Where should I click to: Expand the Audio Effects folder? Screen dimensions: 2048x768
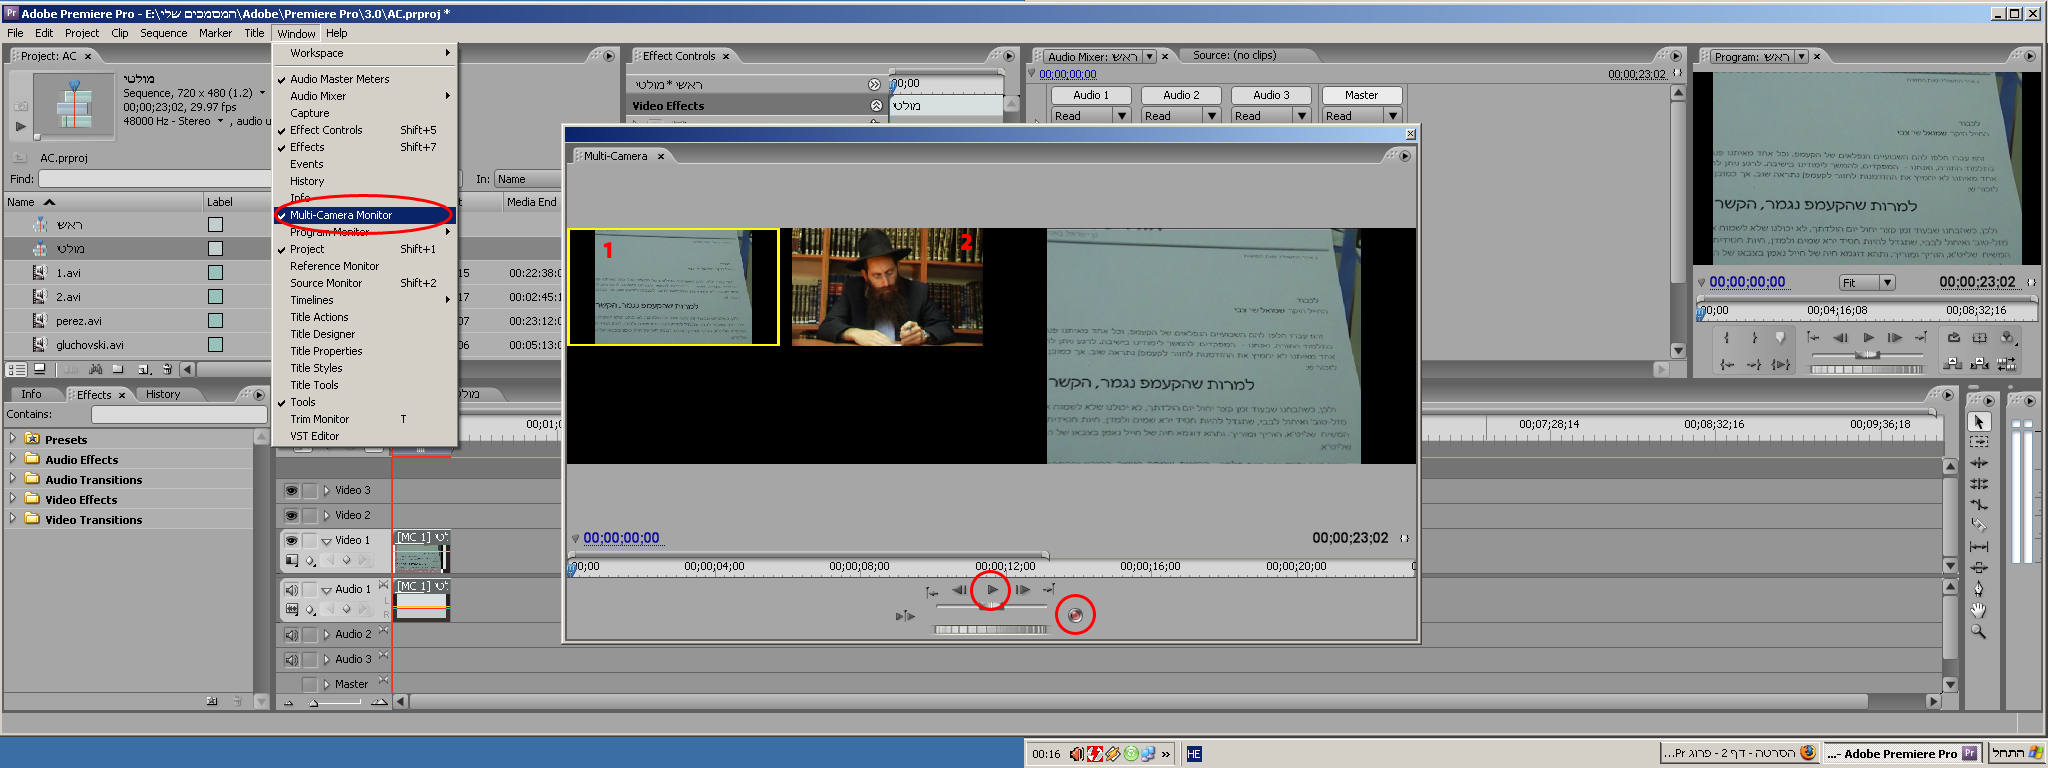click(12, 458)
